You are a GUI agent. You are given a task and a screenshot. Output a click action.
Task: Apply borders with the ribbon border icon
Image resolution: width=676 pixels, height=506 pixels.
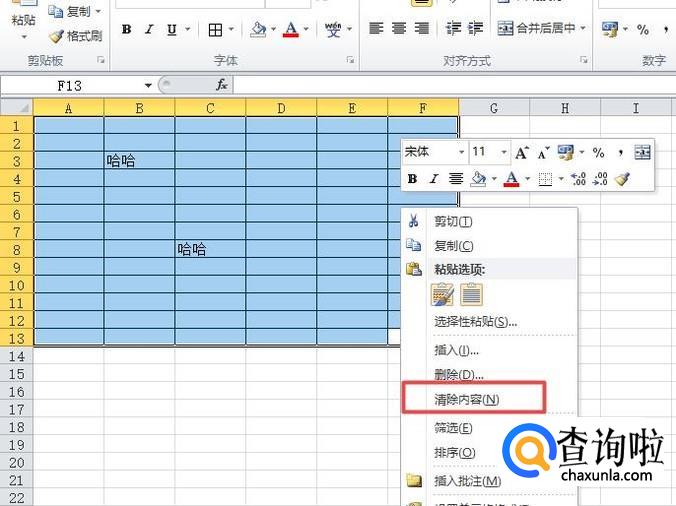point(215,30)
